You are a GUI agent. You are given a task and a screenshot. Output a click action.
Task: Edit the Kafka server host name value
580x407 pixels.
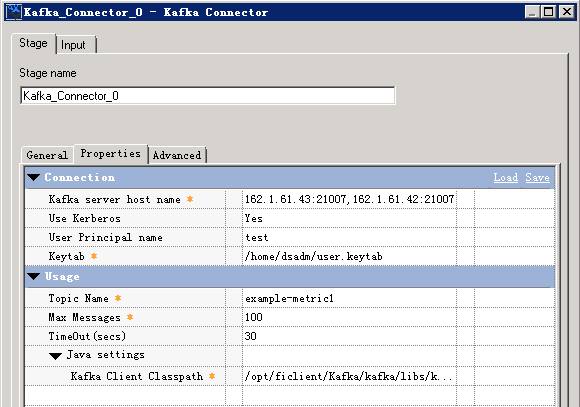pyautogui.click(x=349, y=199)
